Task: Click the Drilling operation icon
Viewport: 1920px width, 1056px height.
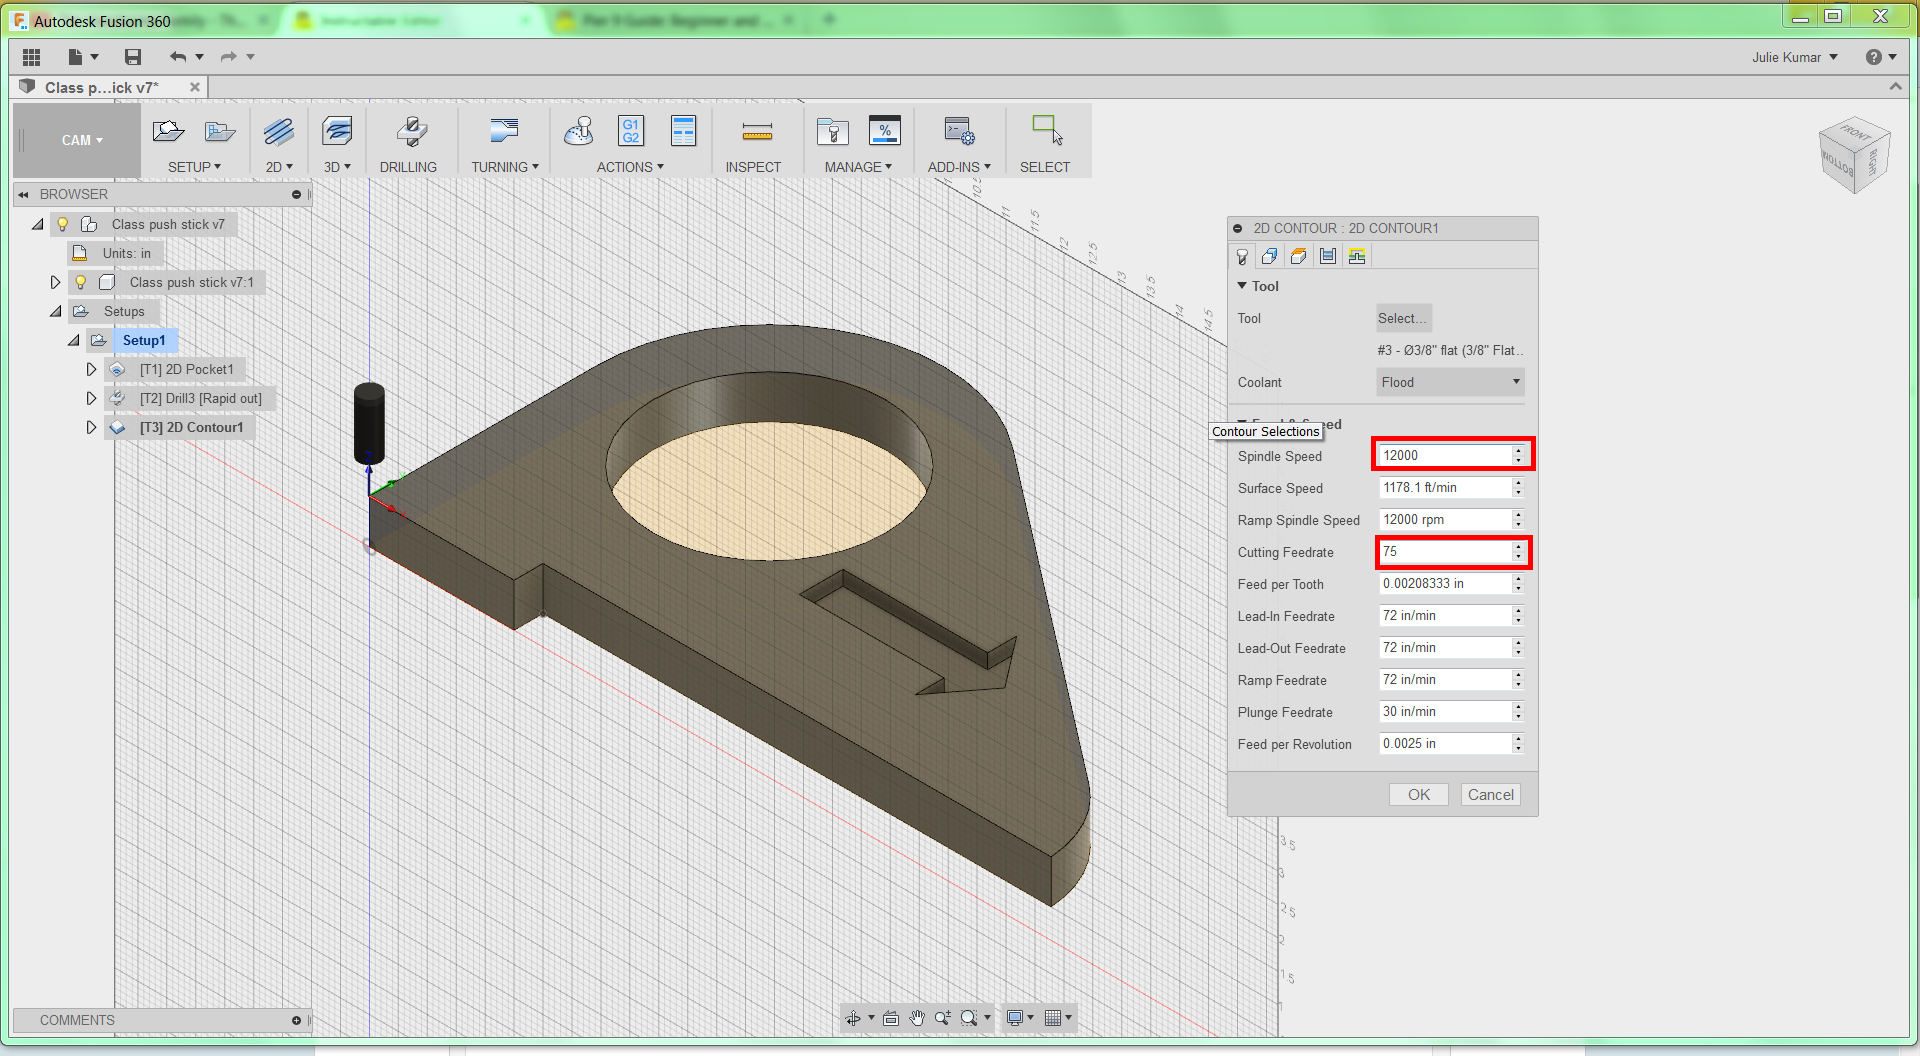Action: click(411, 131)
